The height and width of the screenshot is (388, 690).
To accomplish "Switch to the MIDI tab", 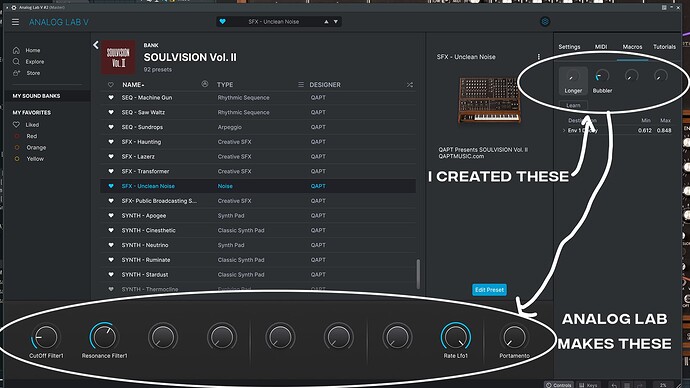I will click(601, 47).
